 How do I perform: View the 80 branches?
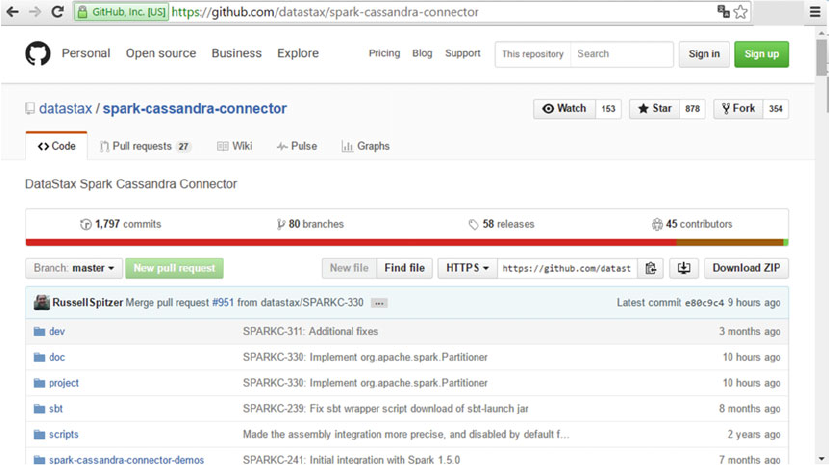(x=310, y=224)
